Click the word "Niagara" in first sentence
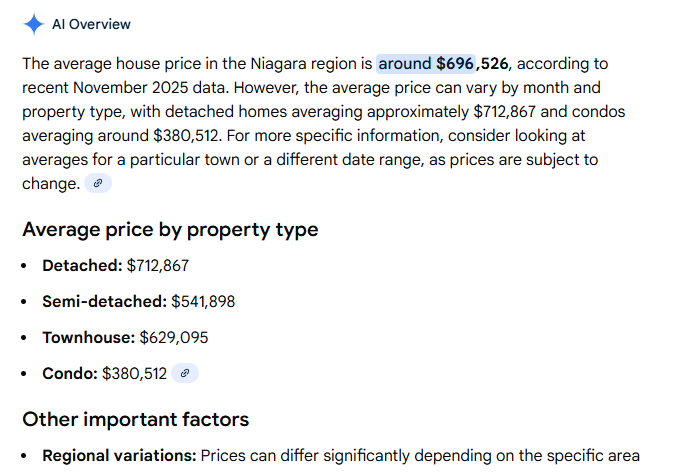This screenshot has height=472, width=678. point(278,64)
